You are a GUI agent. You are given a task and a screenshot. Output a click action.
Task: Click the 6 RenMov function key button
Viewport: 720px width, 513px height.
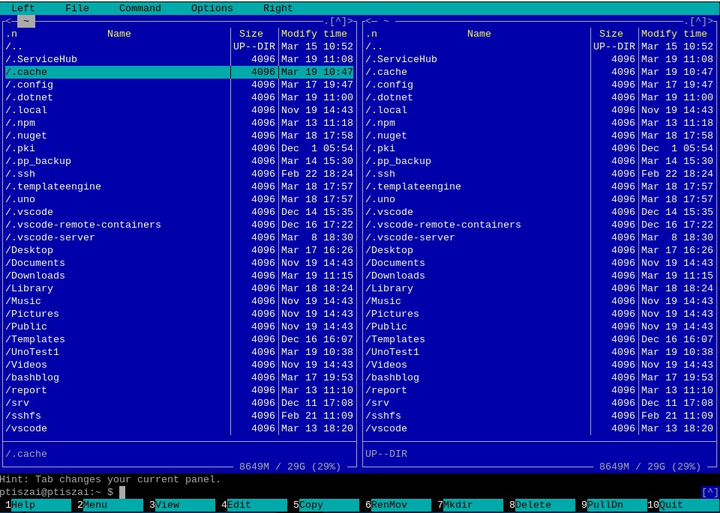click(x=396, y=505)
